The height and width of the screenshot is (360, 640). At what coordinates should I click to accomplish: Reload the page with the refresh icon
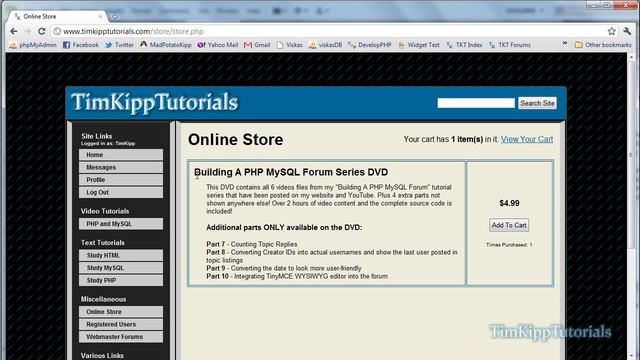pyautogui.click(x=42, y=31)
